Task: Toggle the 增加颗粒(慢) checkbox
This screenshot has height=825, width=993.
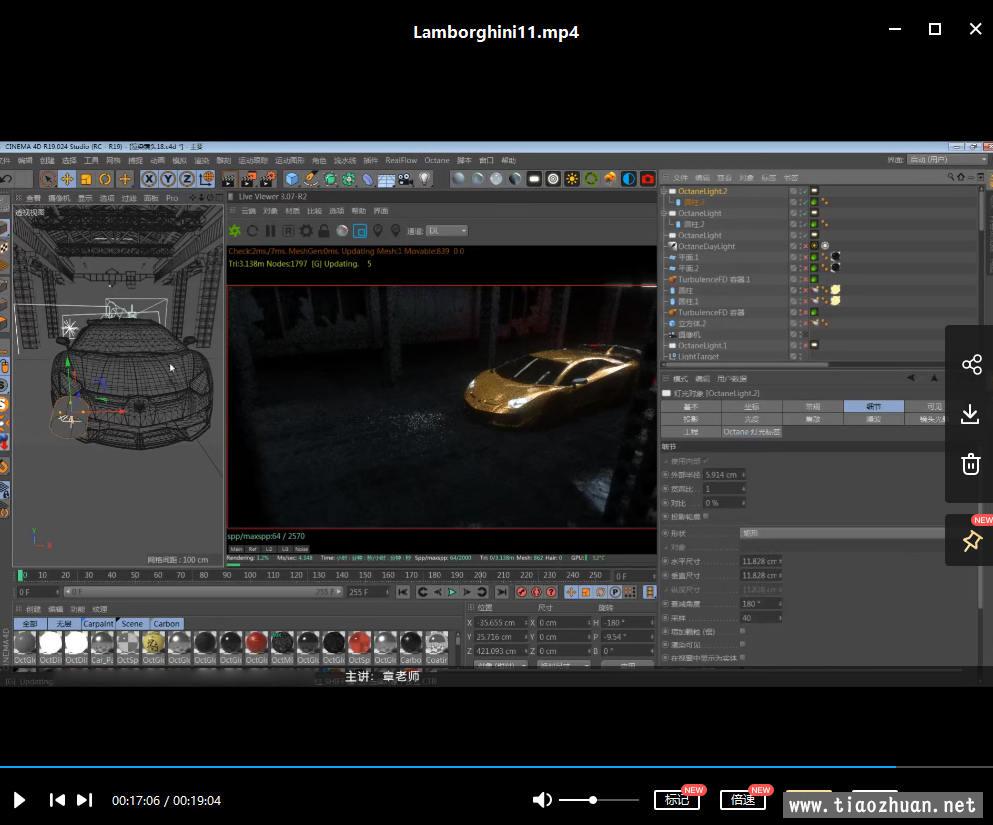Action: point(742,631)
